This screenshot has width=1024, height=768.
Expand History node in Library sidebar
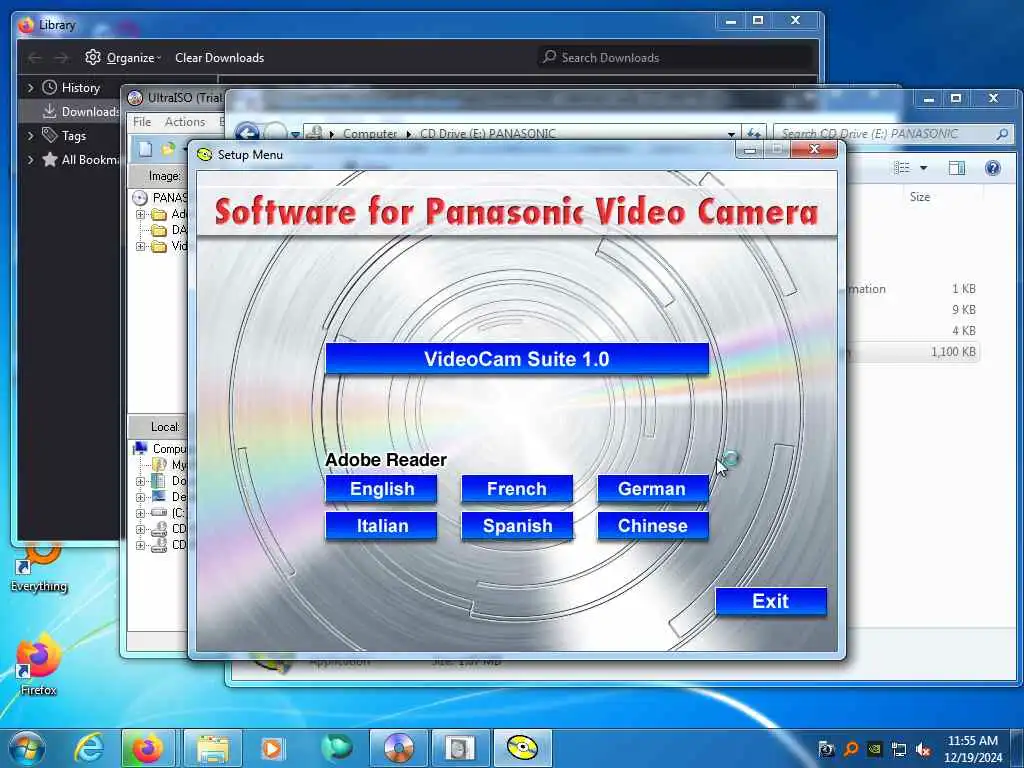(x=30, y=88)
